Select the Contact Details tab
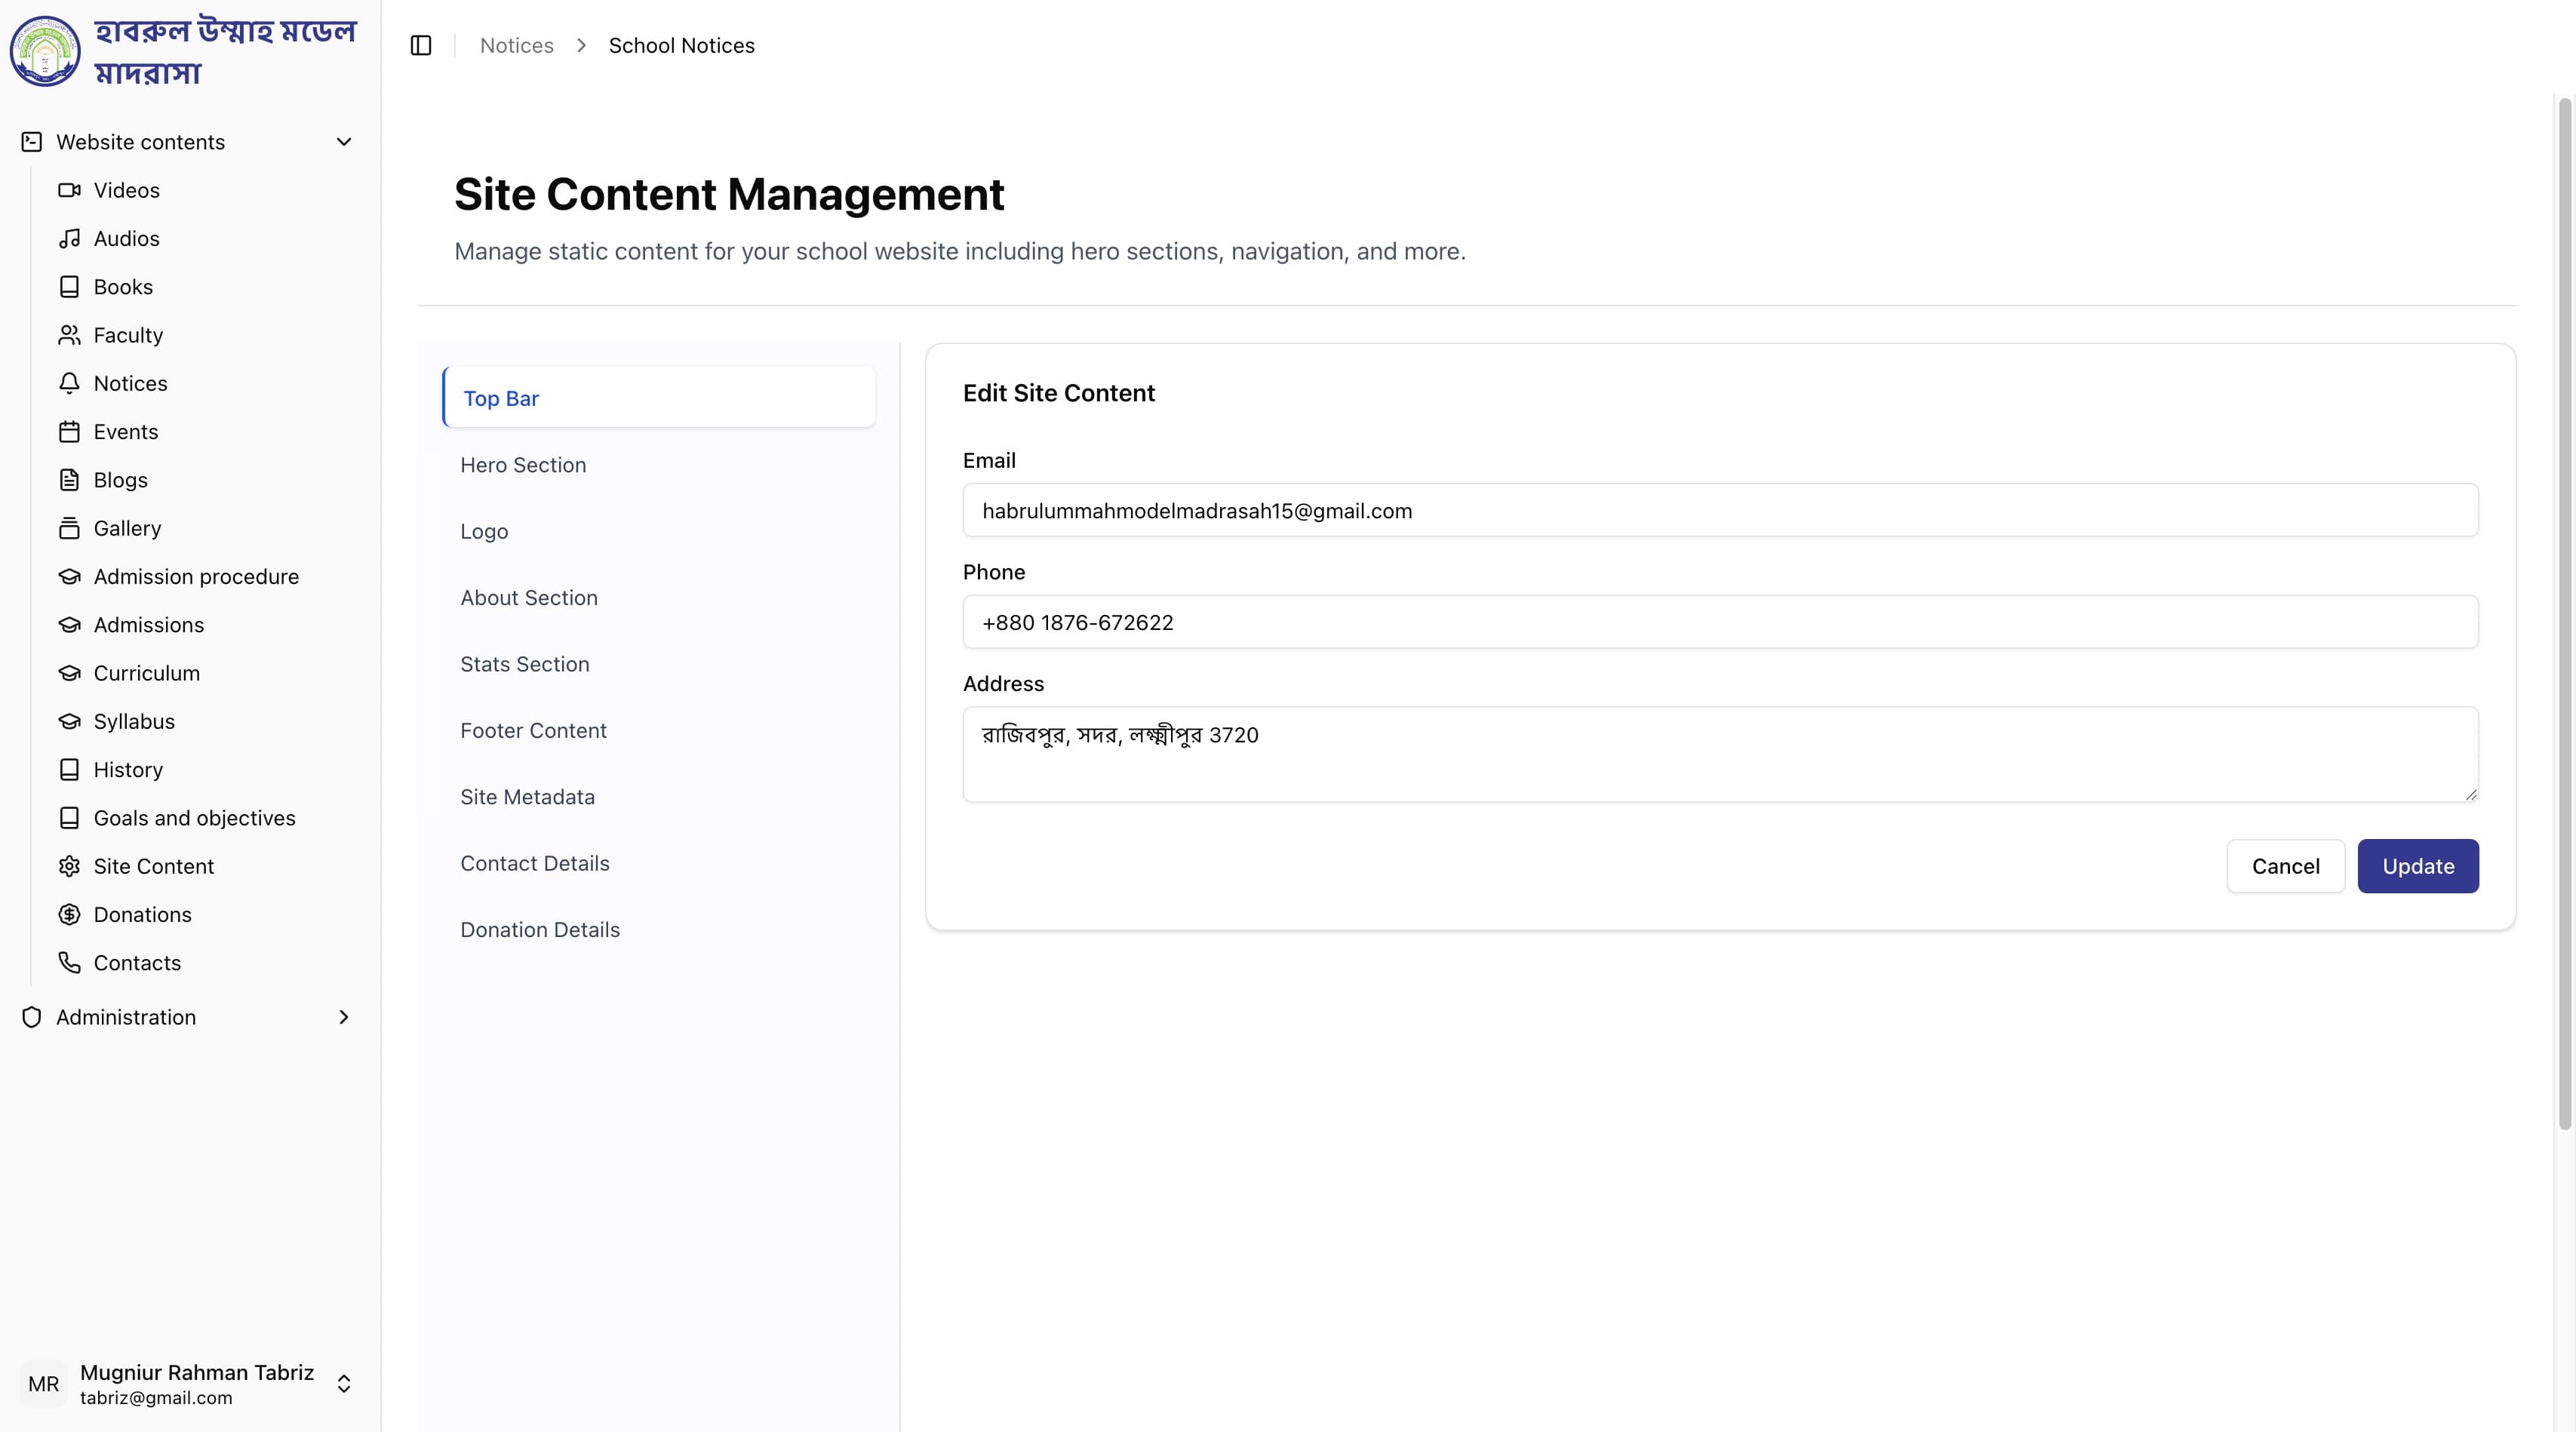This screenshot has width=2576, height=1432. coord(659,863)
